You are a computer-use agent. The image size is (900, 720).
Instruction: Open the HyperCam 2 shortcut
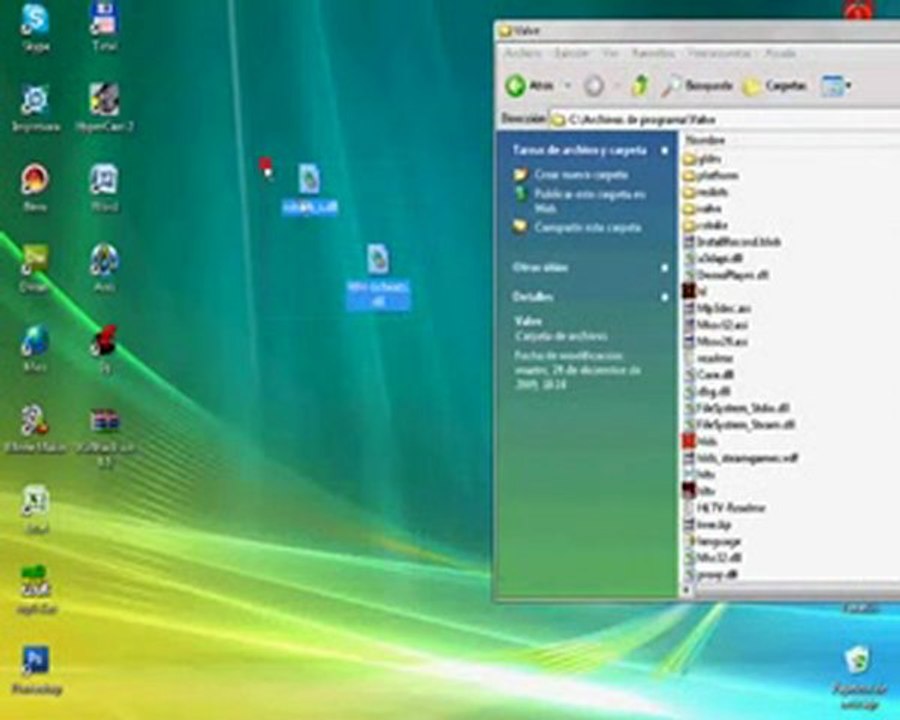tap(104, 108)
